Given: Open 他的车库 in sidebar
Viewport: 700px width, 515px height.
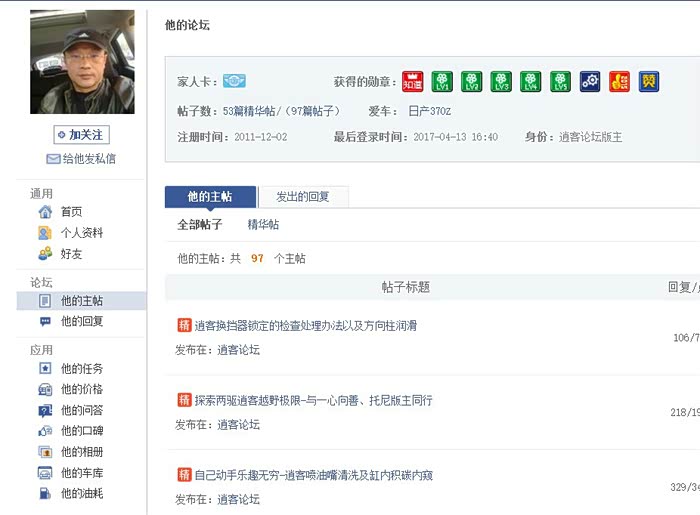Looking at the screenshot, I should click(82, 473).
